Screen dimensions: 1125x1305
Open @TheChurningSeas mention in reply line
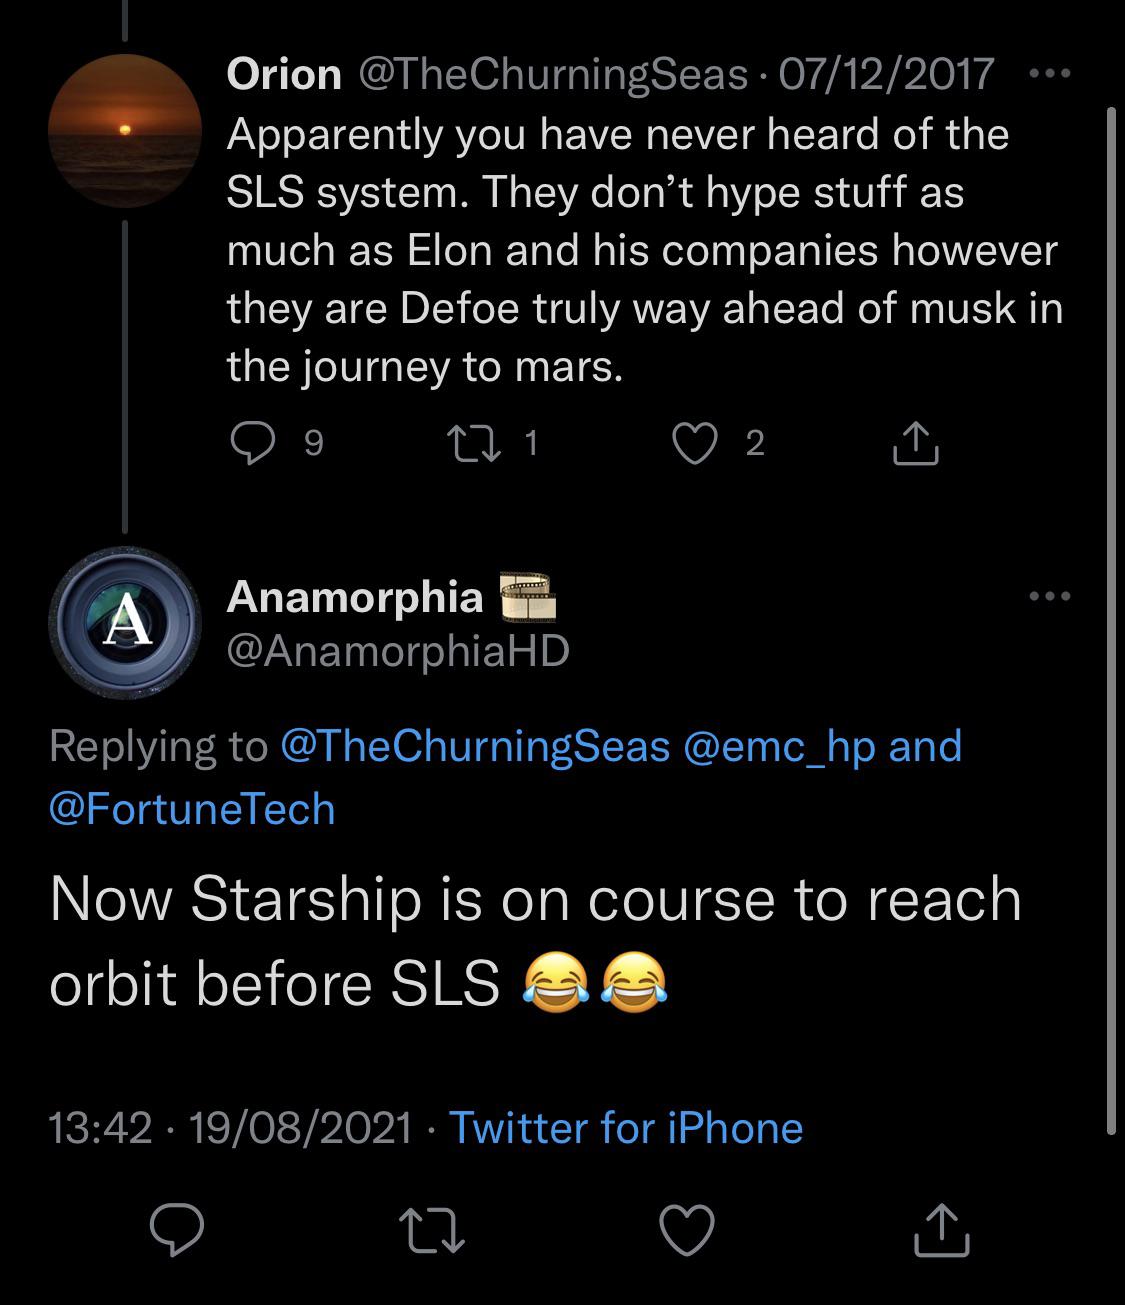[476, 746]
